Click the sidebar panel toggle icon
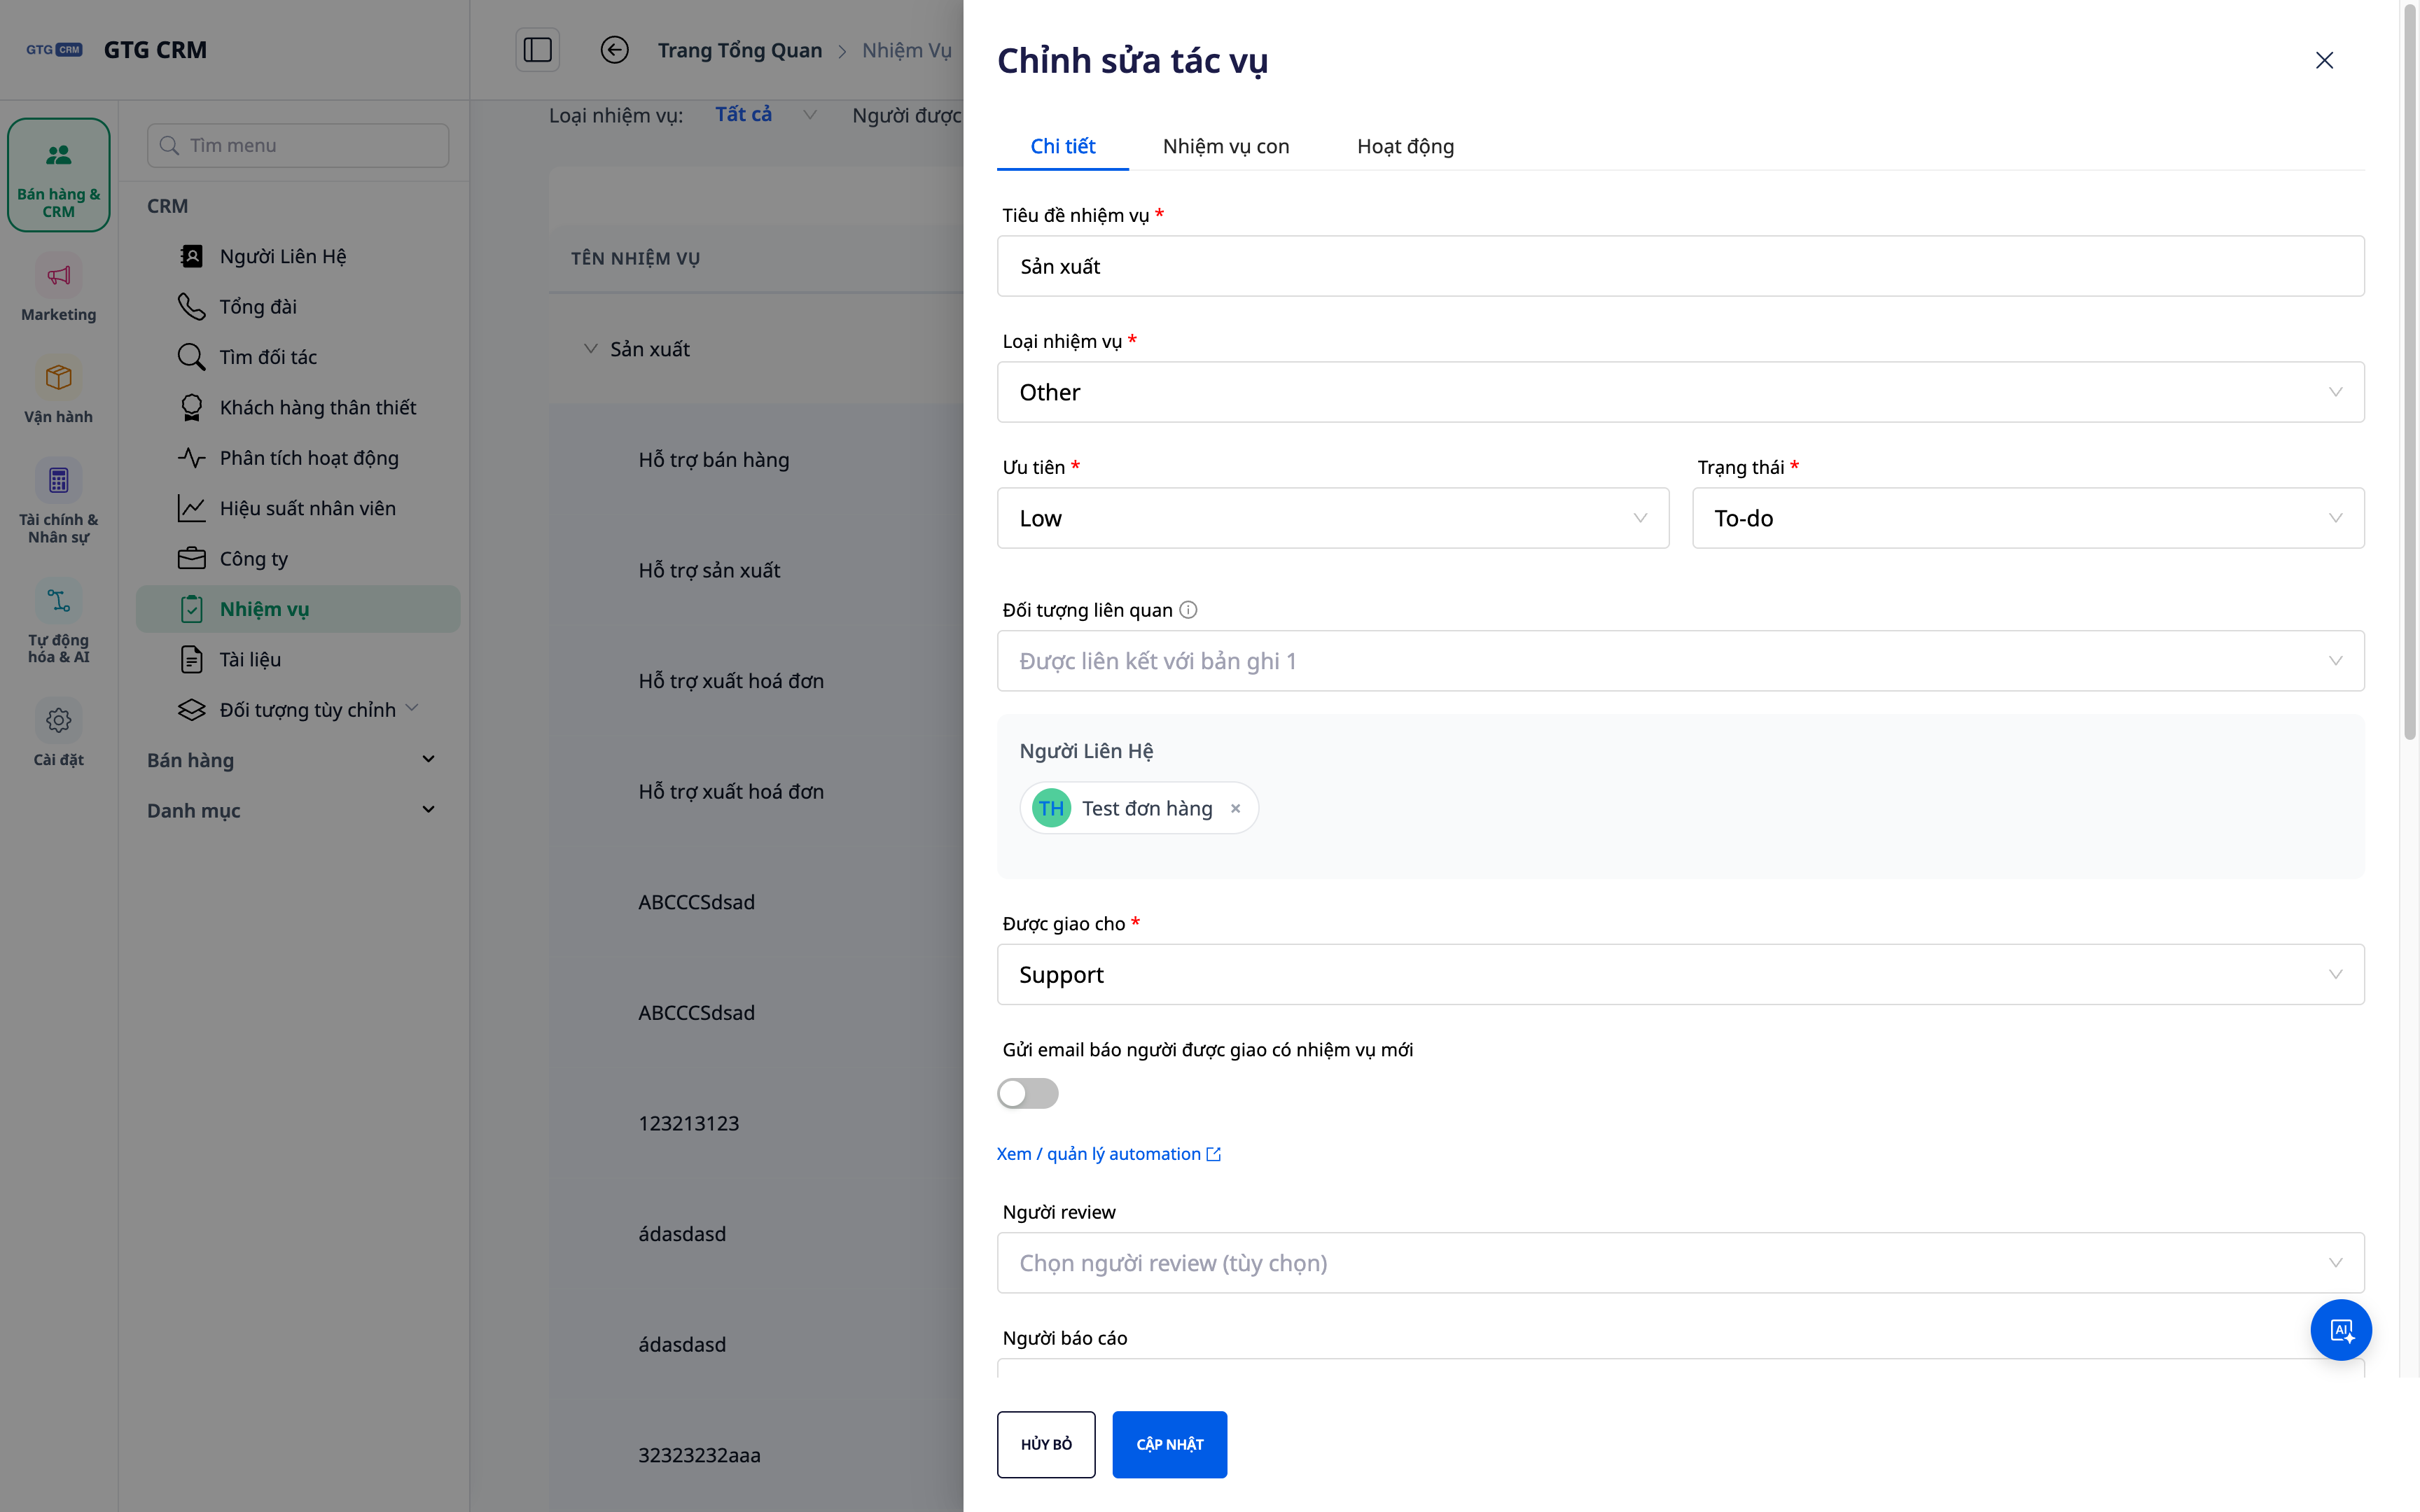 pos(537,50)
